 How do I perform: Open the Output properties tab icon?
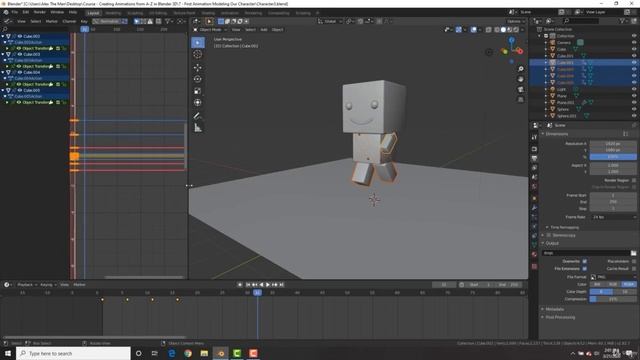(x=534, y=158)
